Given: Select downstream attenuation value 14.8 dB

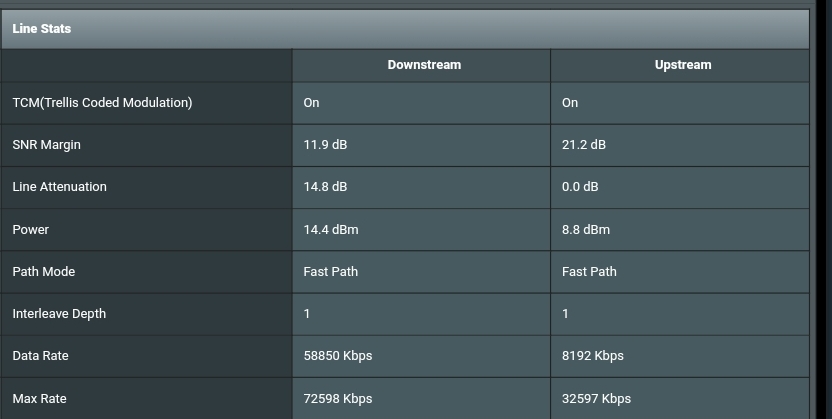Looking at the screenshot, I should coord(325,187).
